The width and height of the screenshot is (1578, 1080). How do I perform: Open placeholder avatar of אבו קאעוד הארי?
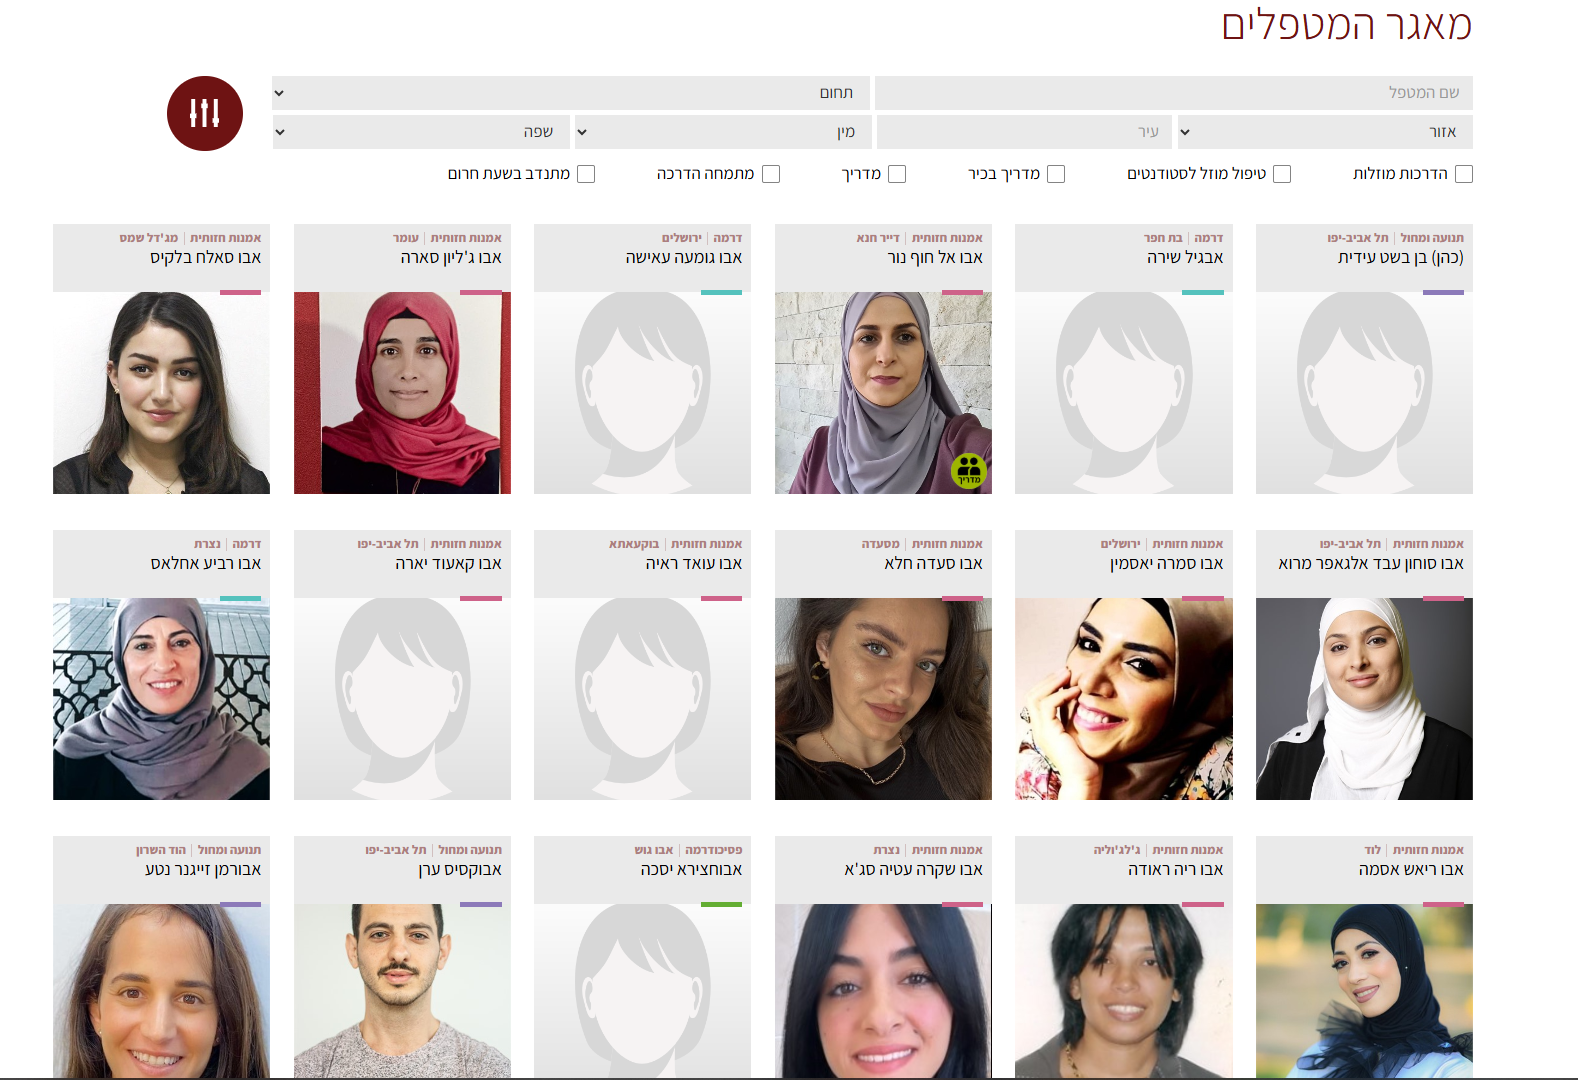coord(402,699)
